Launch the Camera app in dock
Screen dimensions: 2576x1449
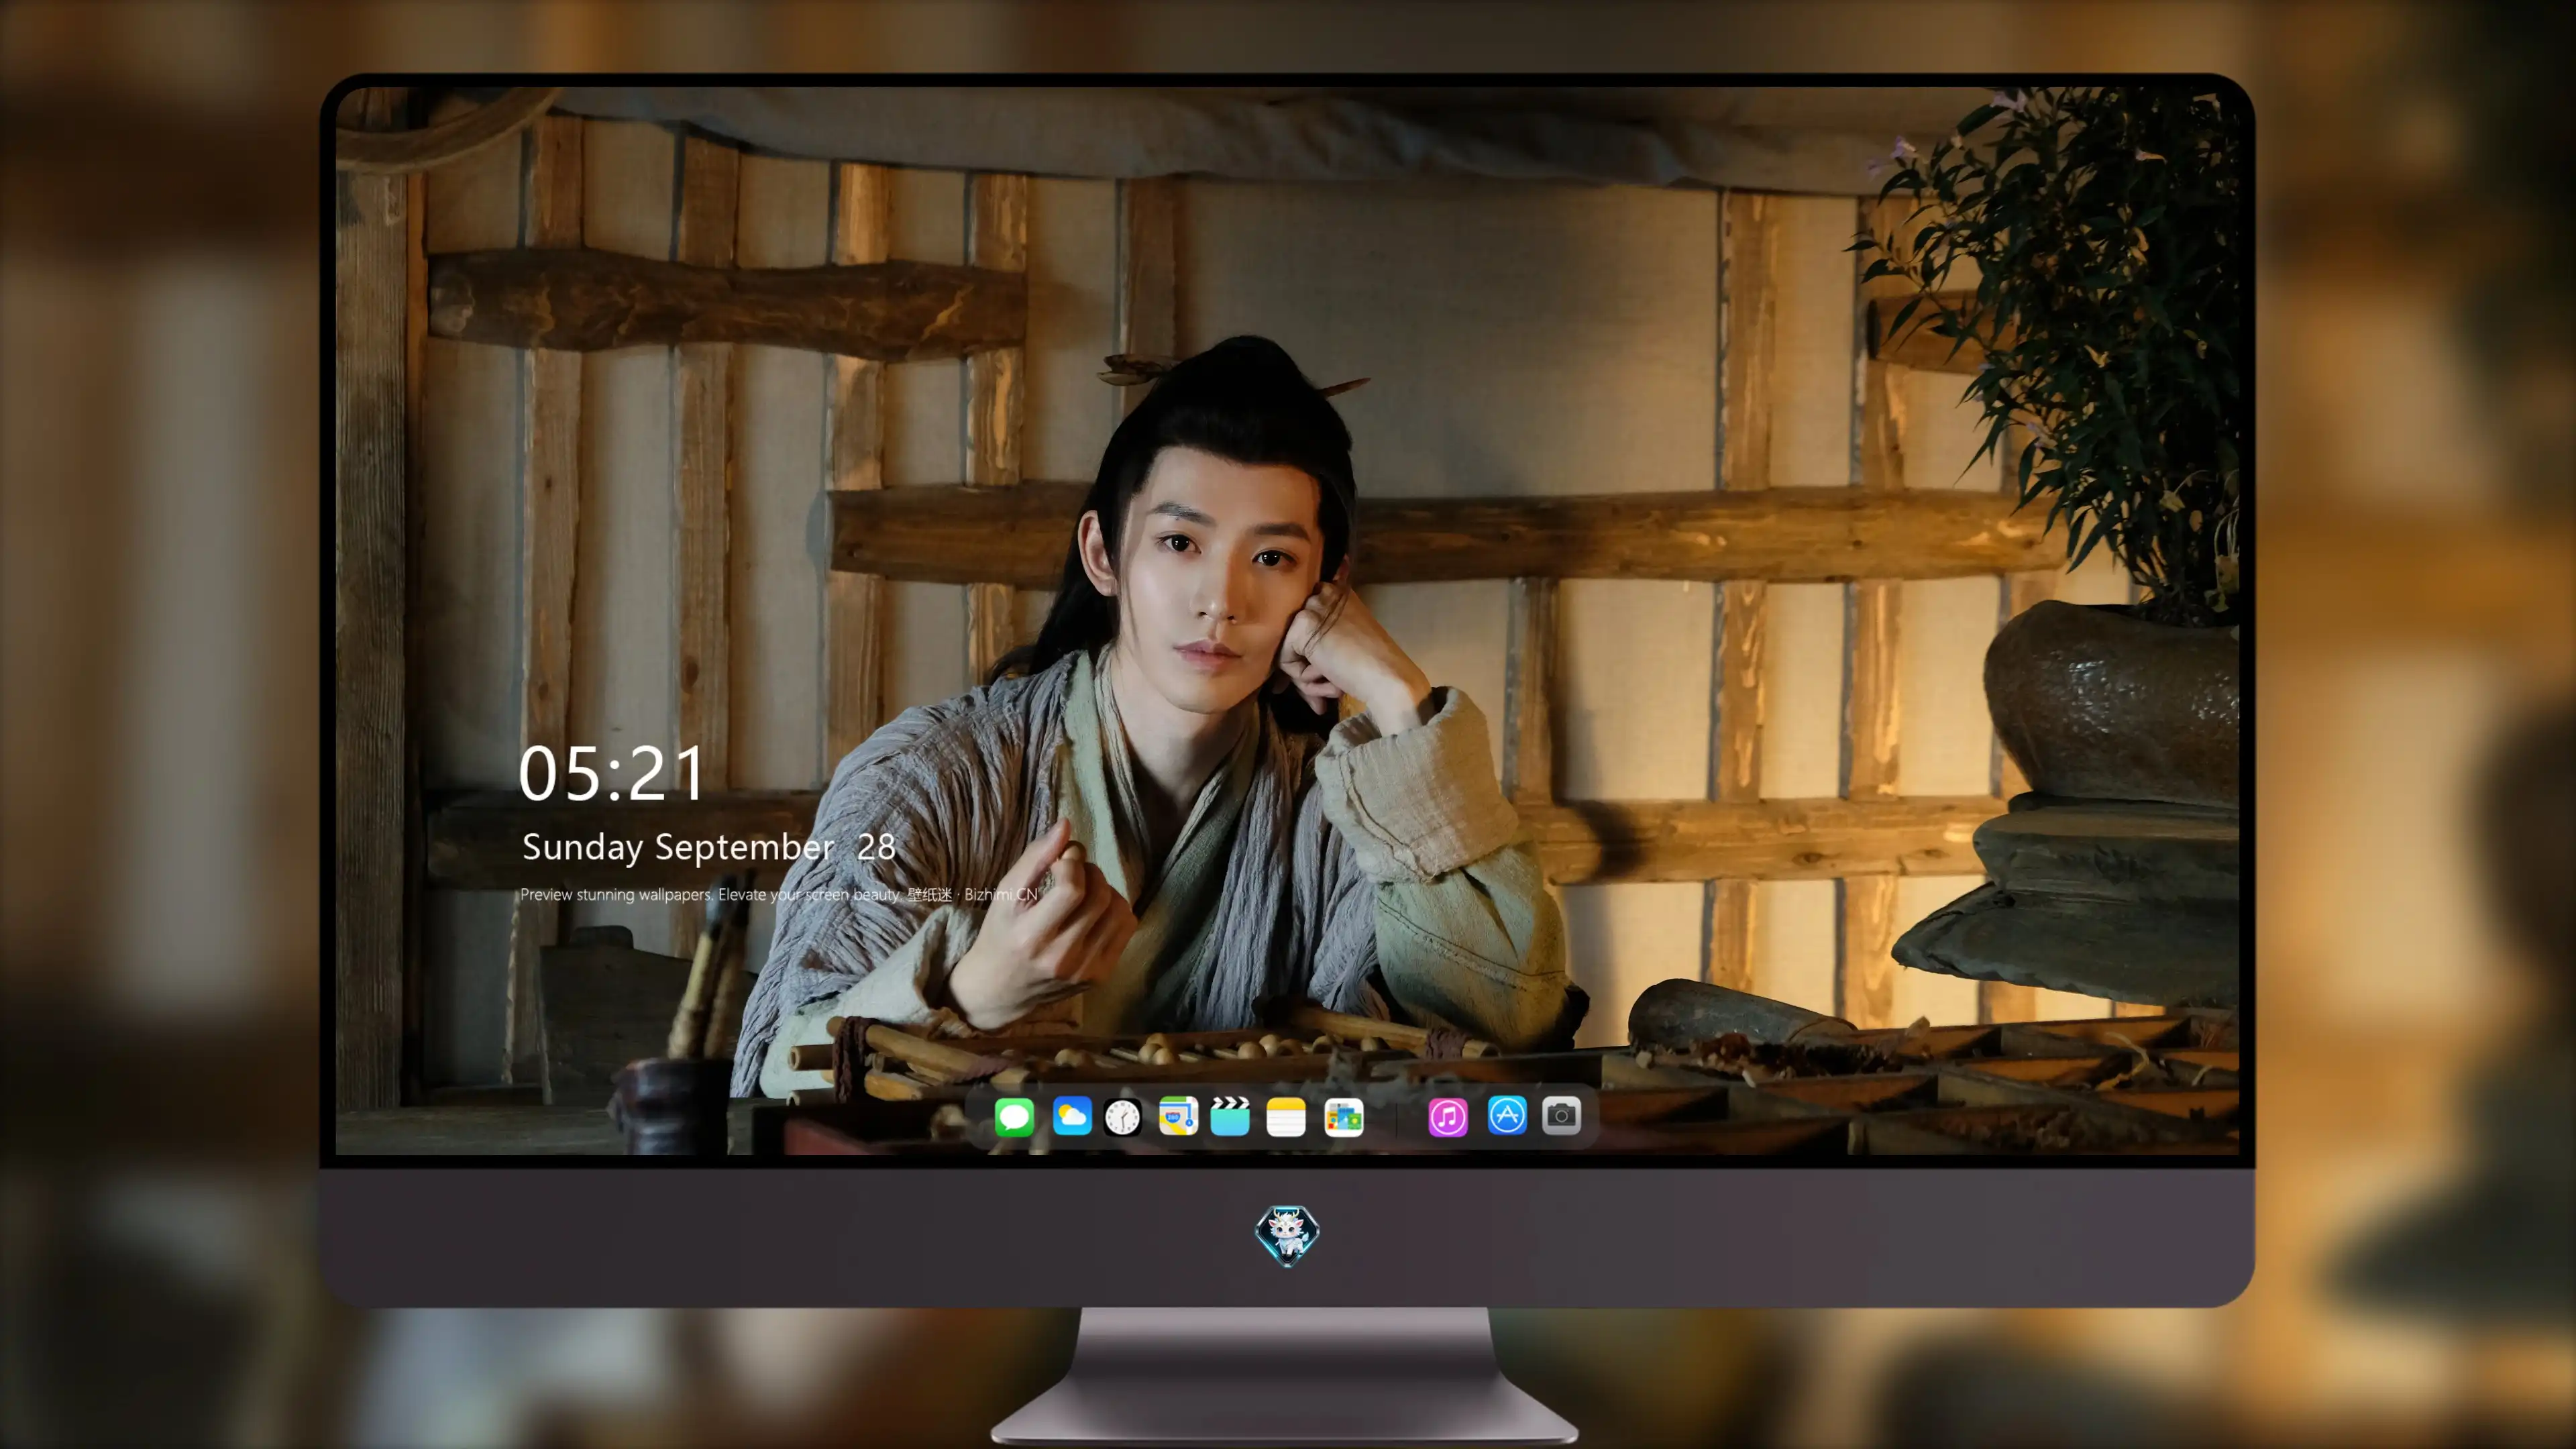(x=1561, y=1115)
